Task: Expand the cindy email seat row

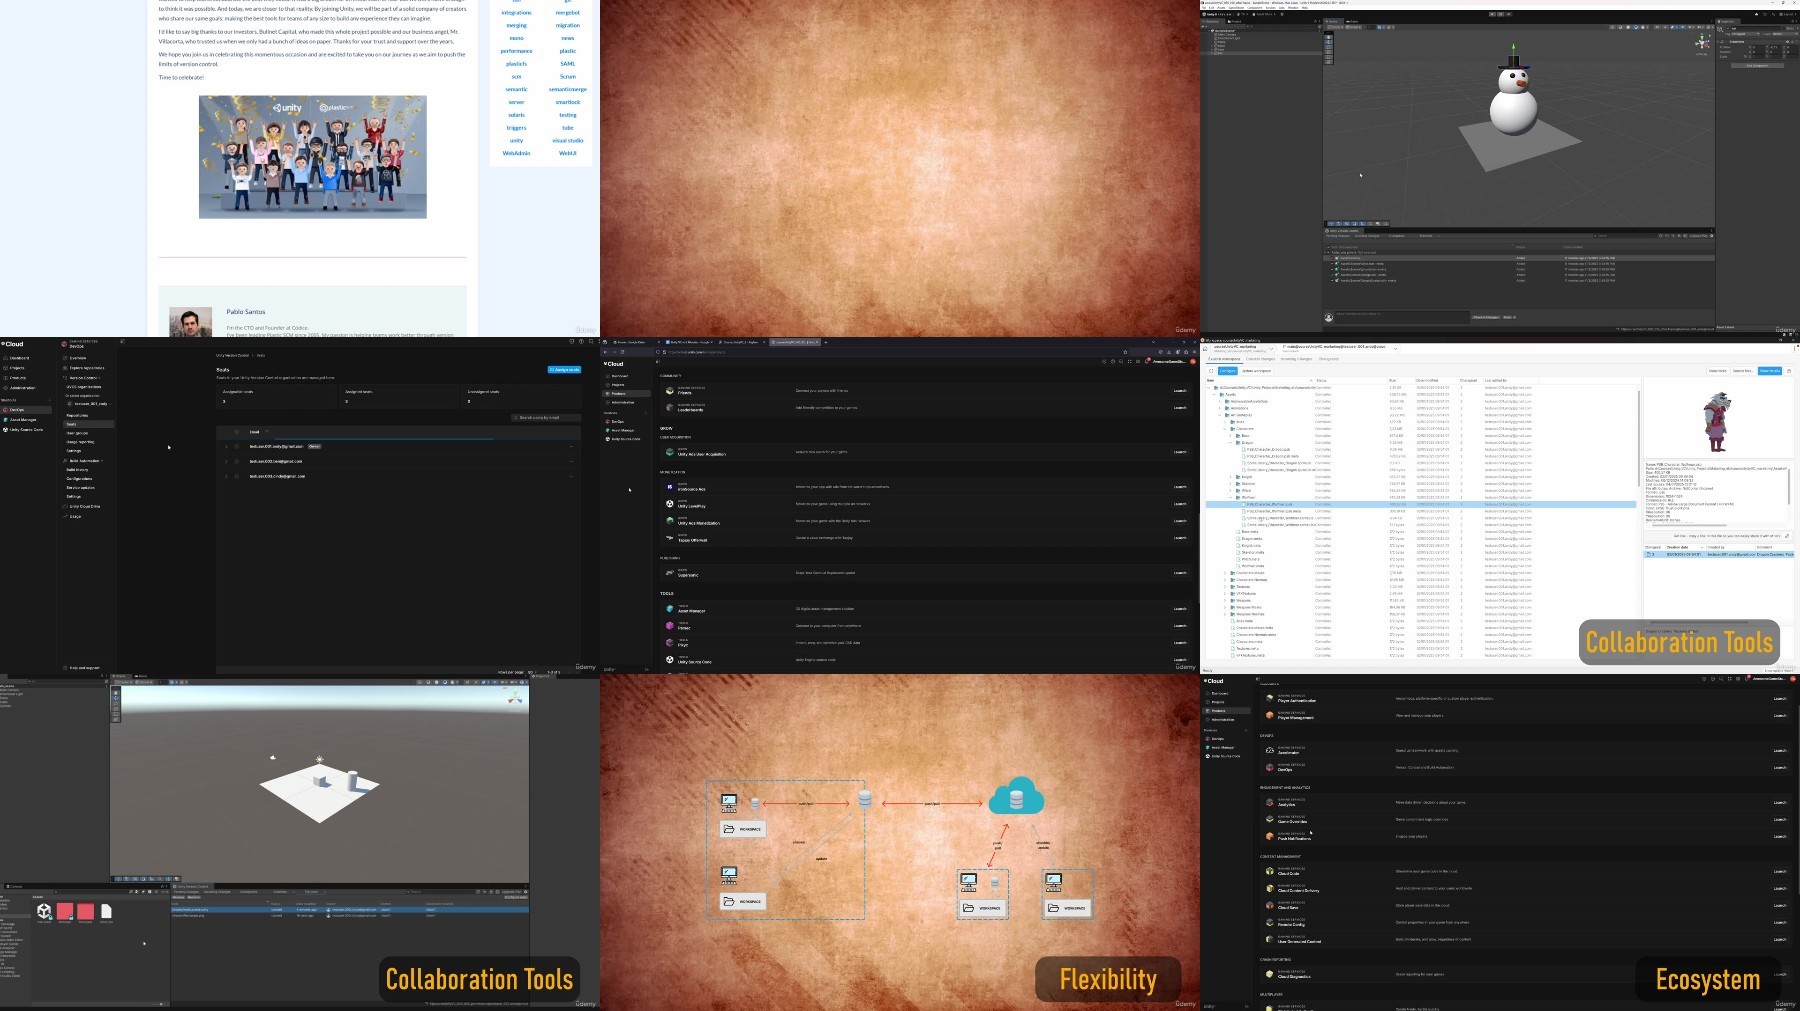Action: (x=226, y=476)
